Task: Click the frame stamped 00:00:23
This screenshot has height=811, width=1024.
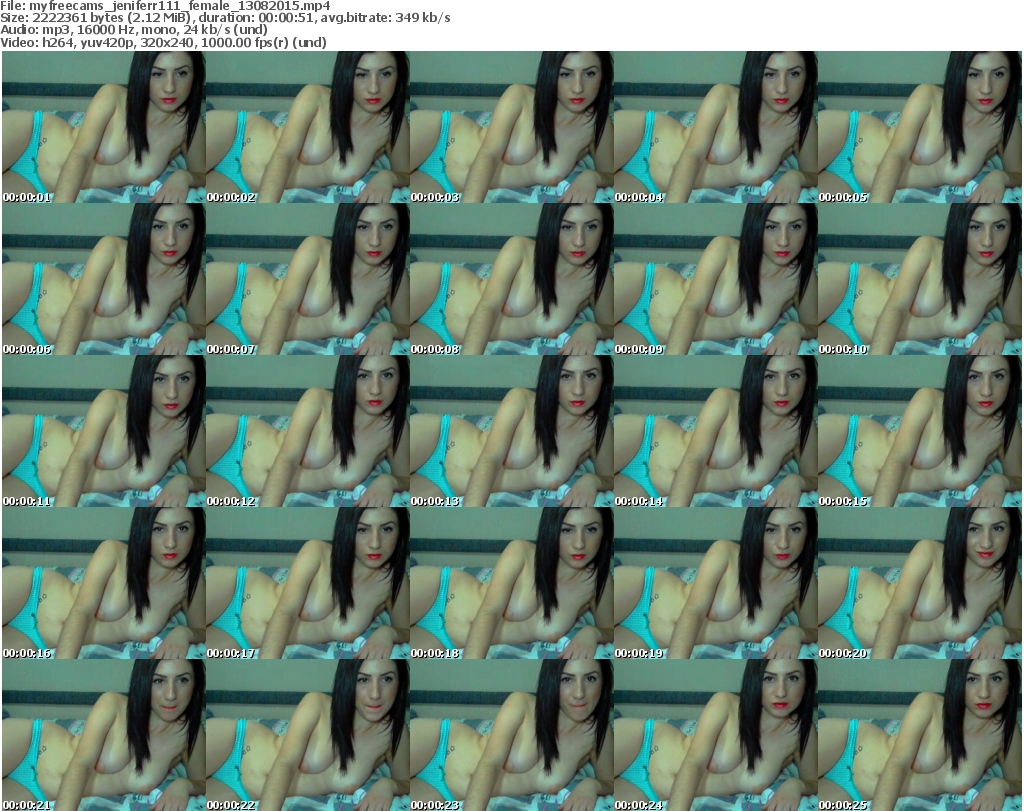Action: (511, 735)
